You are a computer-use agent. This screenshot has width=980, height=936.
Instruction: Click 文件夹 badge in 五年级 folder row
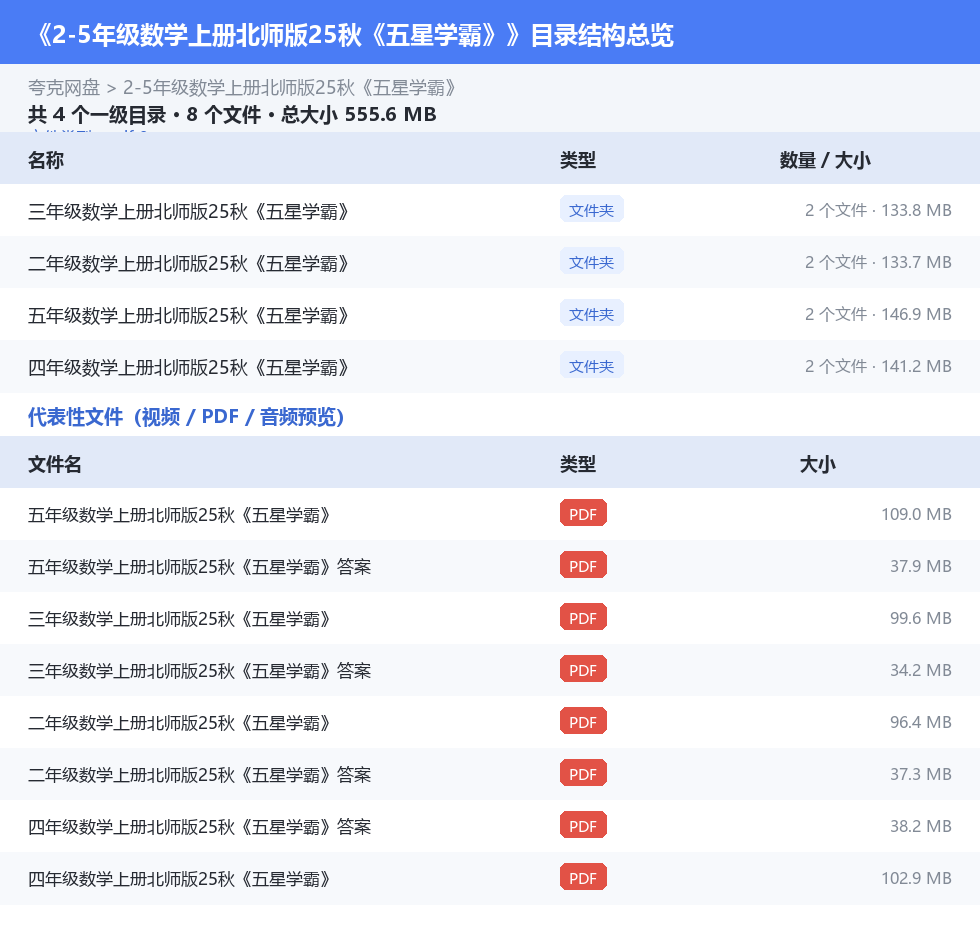click(x=591, y=314)
